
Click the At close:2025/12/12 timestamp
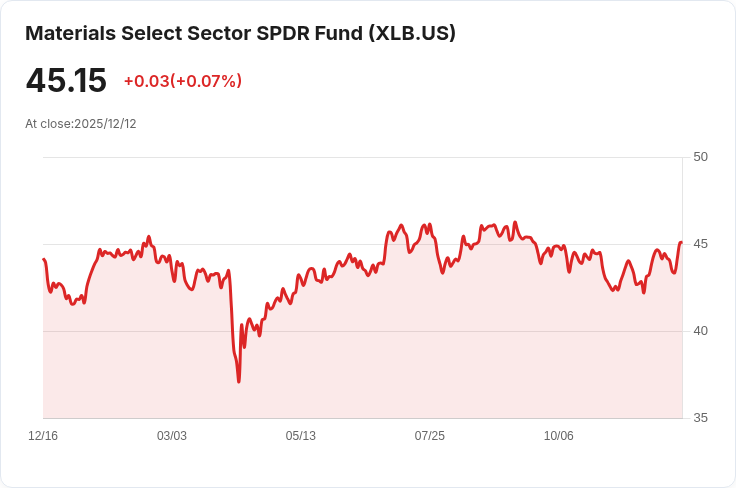click(81, 124)
